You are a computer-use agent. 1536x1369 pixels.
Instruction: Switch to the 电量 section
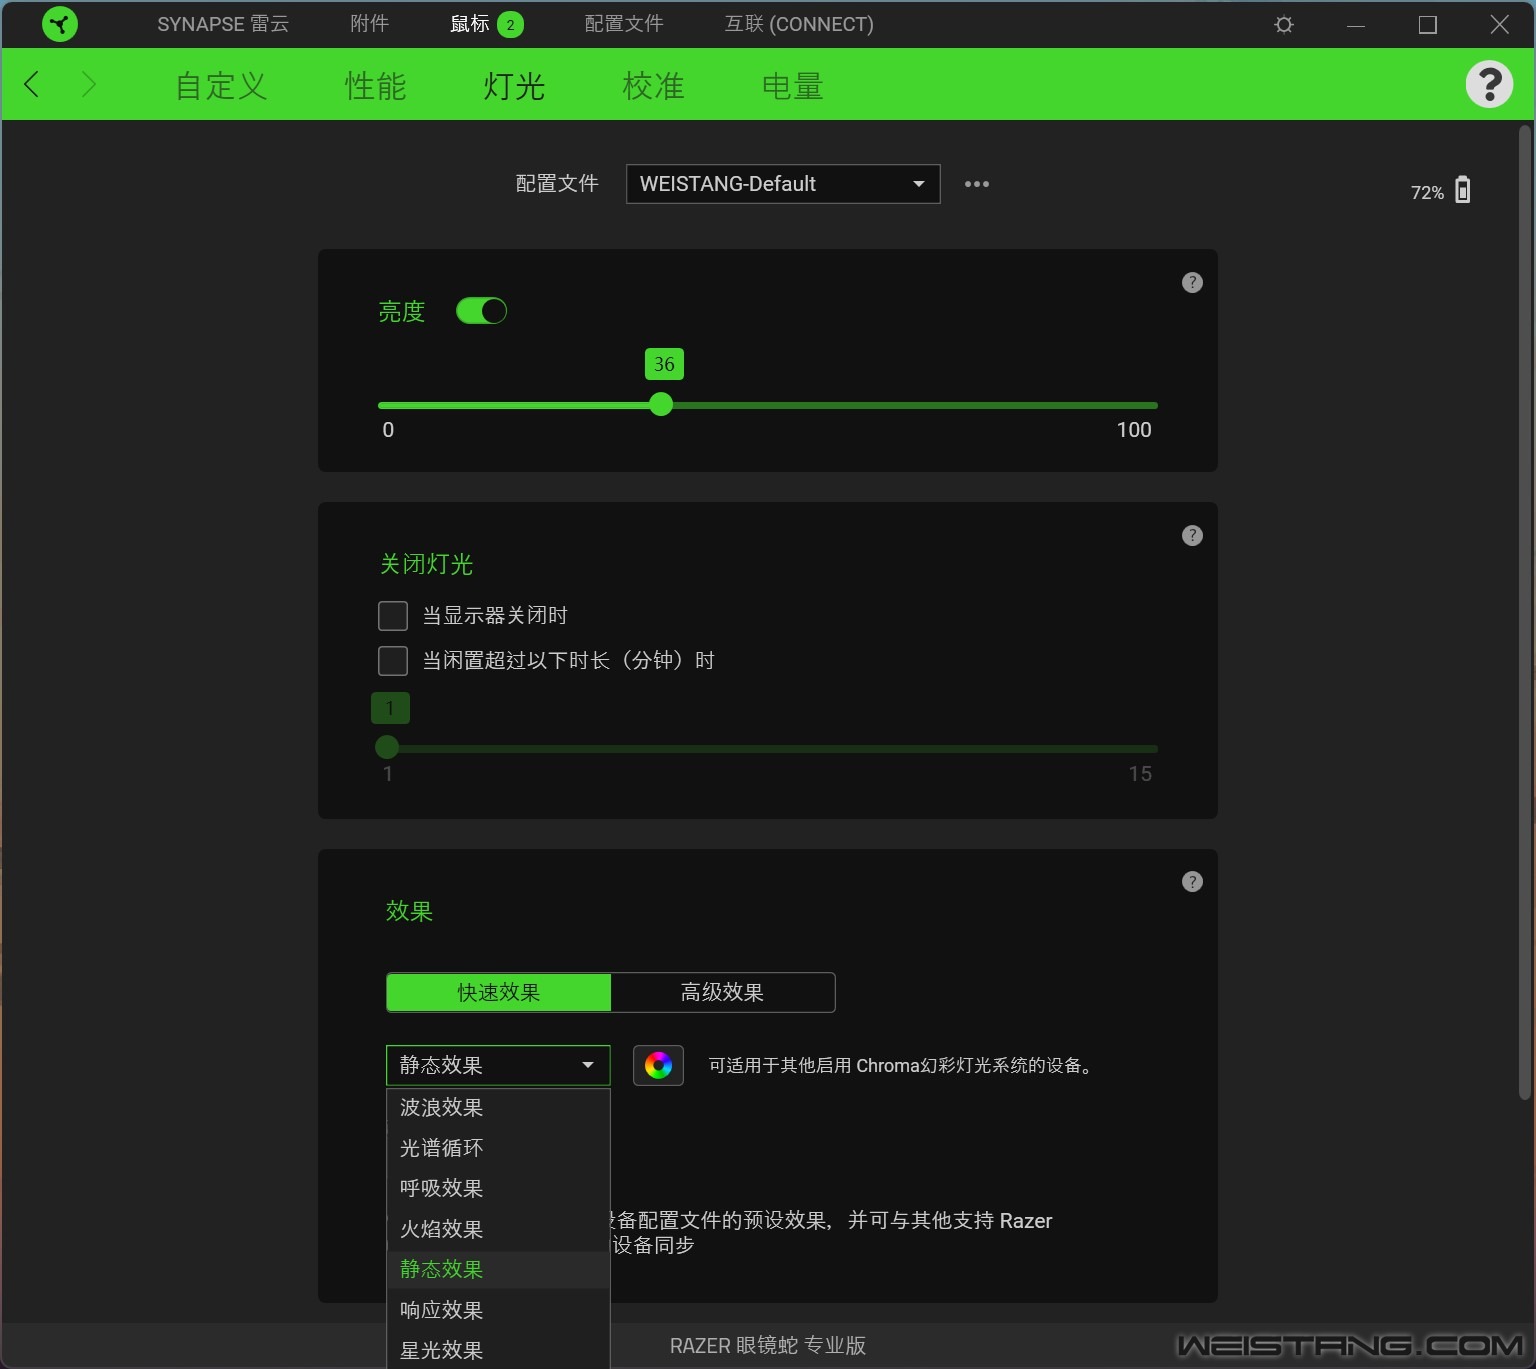pos(792,86)
